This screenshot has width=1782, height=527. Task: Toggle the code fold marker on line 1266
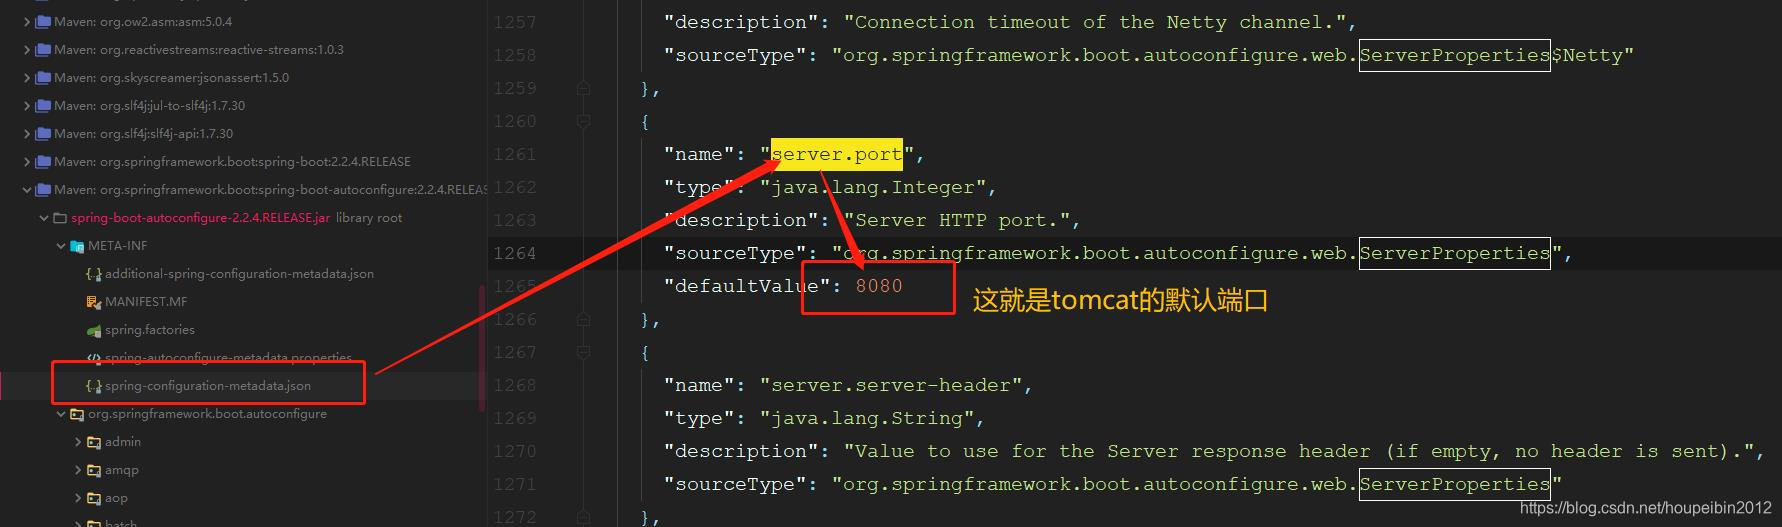pos(583,319)
